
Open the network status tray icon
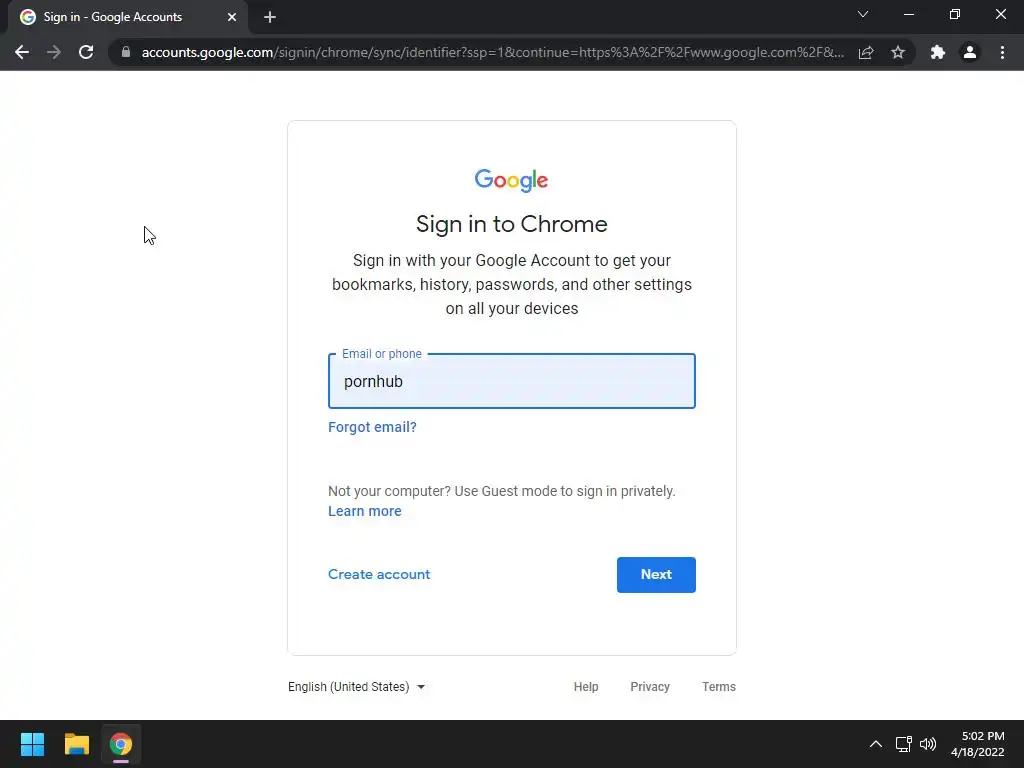pos(904,744)
